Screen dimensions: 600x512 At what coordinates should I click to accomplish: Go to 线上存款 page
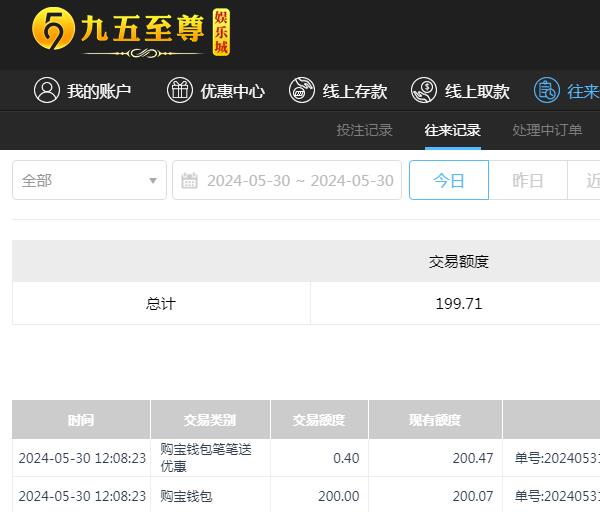338,91
